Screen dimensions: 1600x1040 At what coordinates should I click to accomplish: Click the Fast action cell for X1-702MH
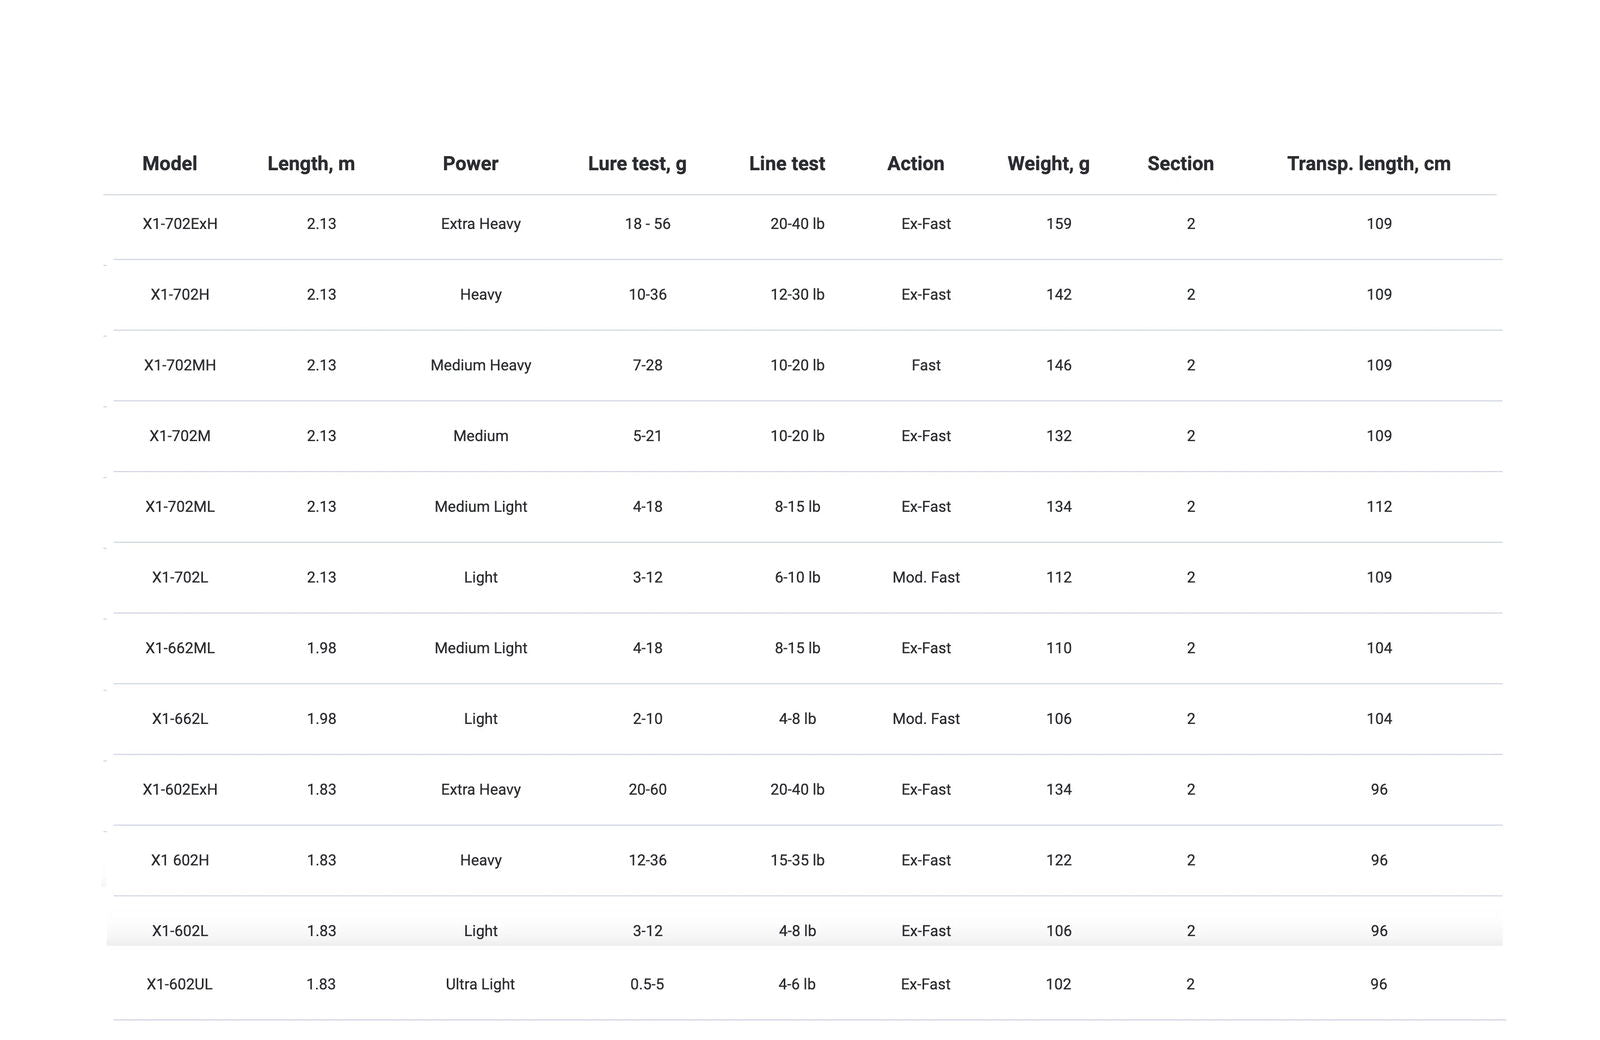(x=926, y=366)
